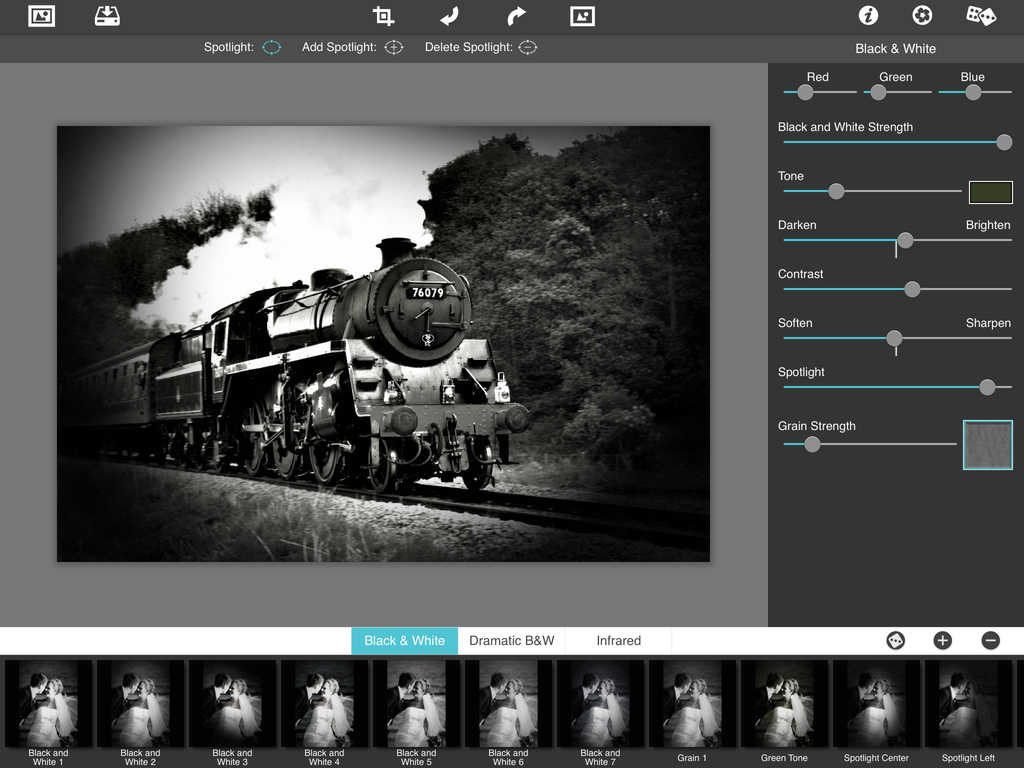Image resolution: width=1024 pixels, height=768 pixels.
Task: Tap the save image icon
Action: (x=107, y=16)
